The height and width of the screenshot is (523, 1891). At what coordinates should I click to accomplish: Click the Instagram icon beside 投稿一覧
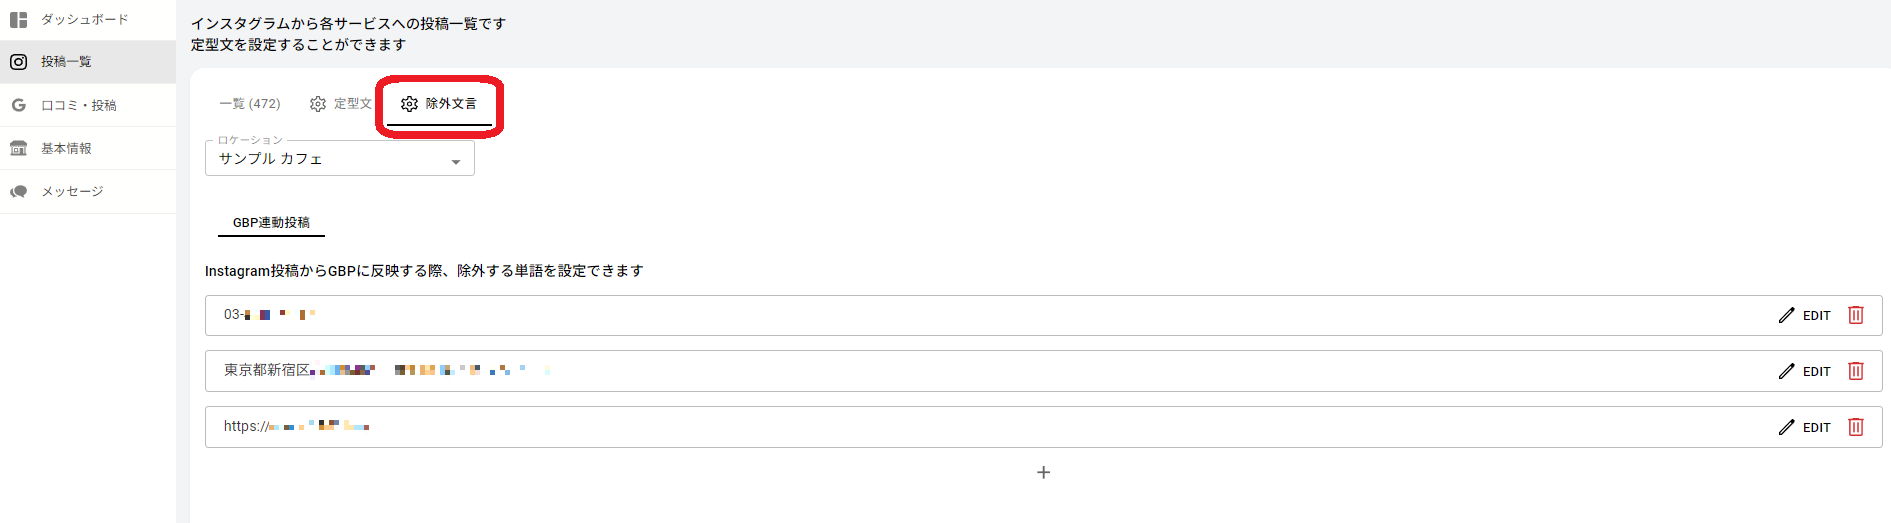click(18, 62)
